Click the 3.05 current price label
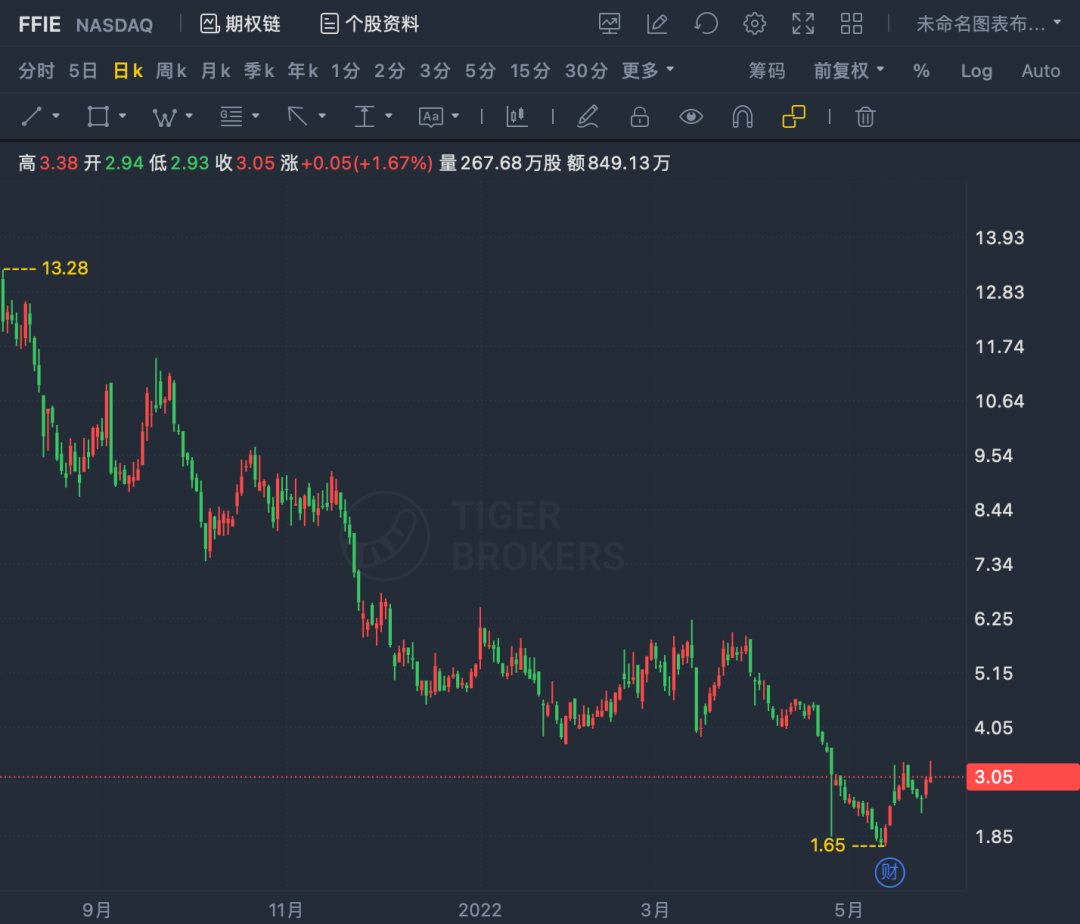The height and width of the screenshot is (924, 1080). [x=1022, y=777]
